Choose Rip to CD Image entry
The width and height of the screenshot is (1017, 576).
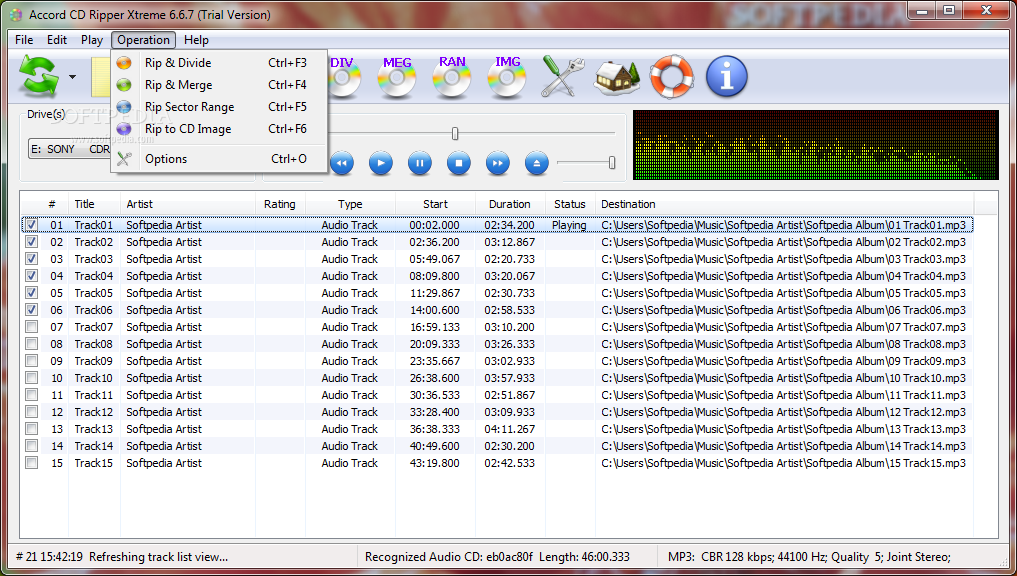(x=219, y=129)
